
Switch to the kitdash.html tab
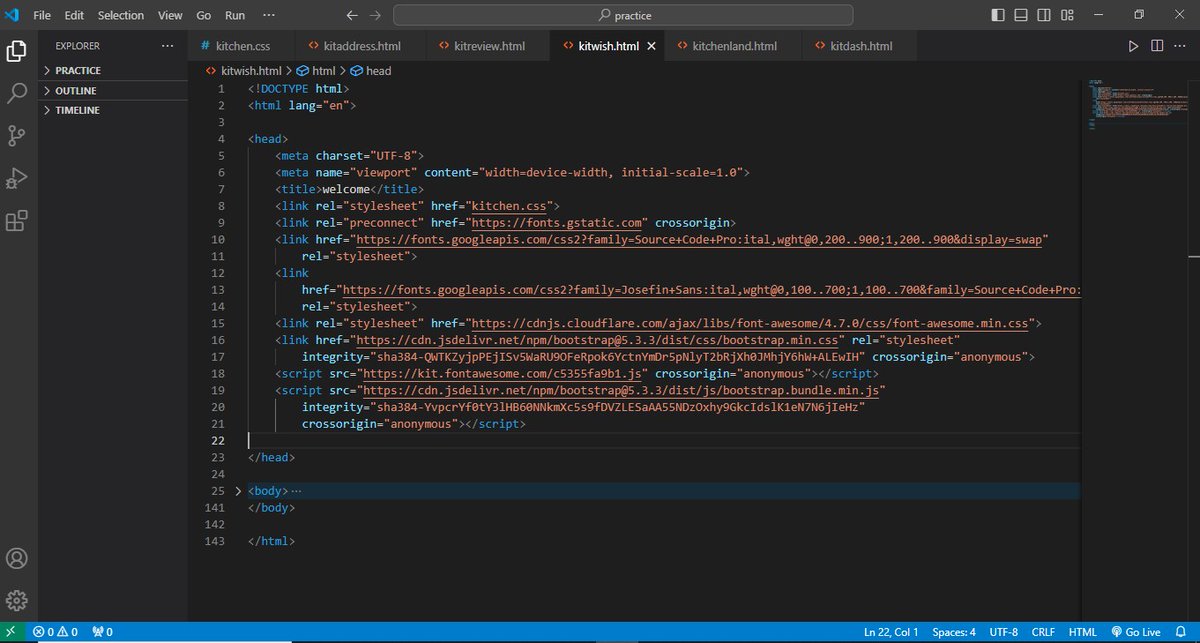861,46
